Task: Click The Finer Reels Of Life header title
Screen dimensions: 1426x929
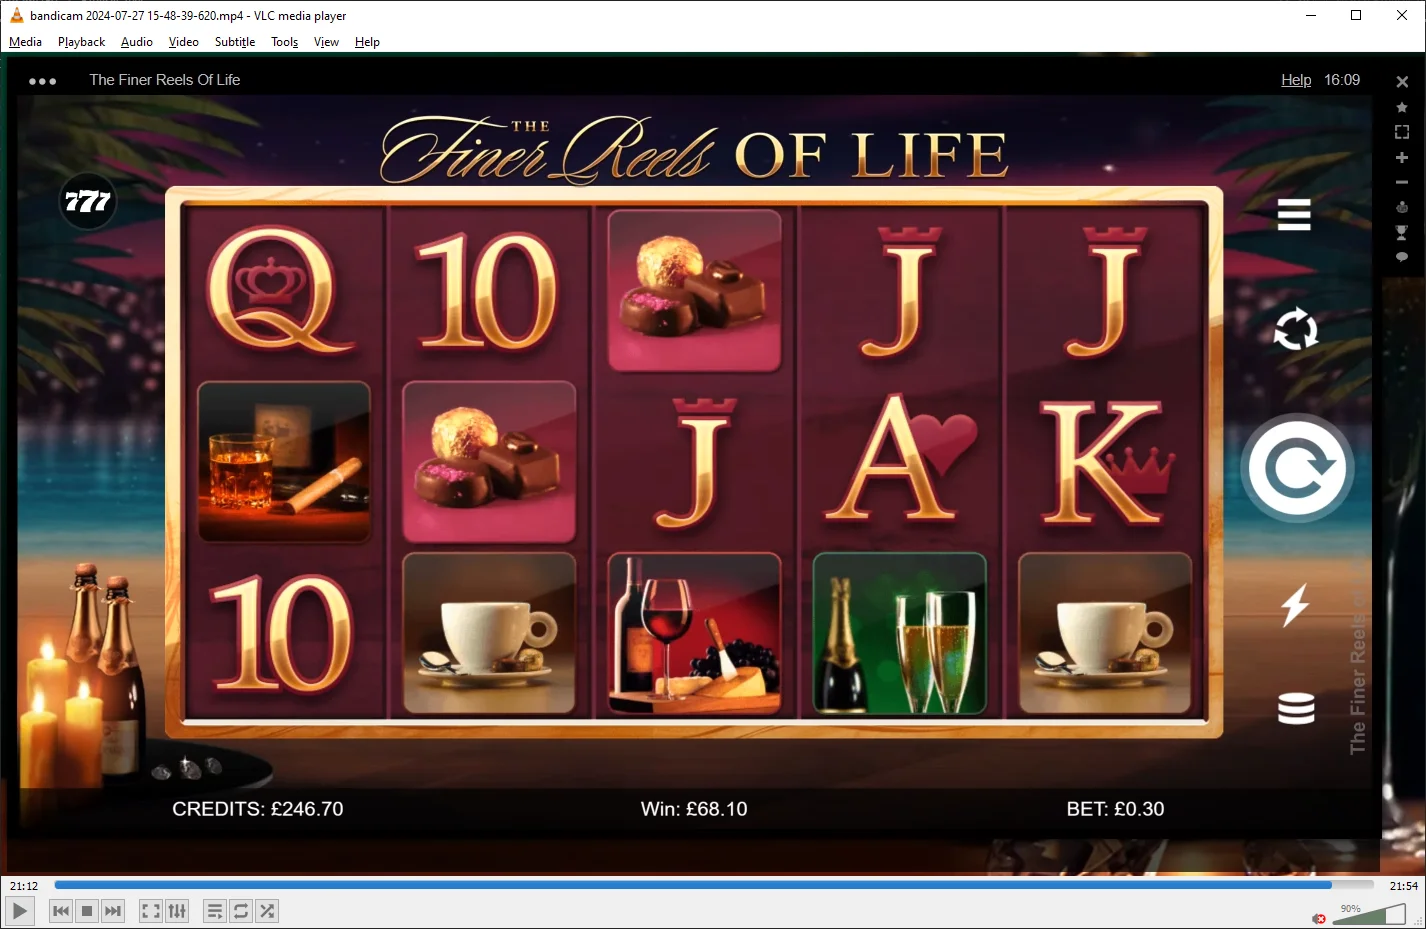Action: 165,80
